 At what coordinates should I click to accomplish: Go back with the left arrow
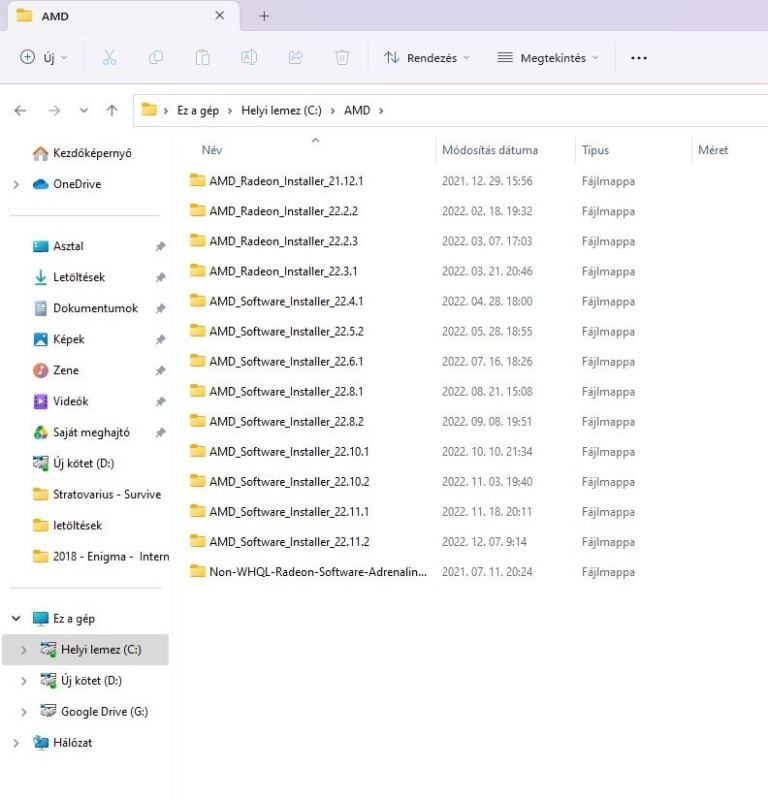[x=20, y=110]
